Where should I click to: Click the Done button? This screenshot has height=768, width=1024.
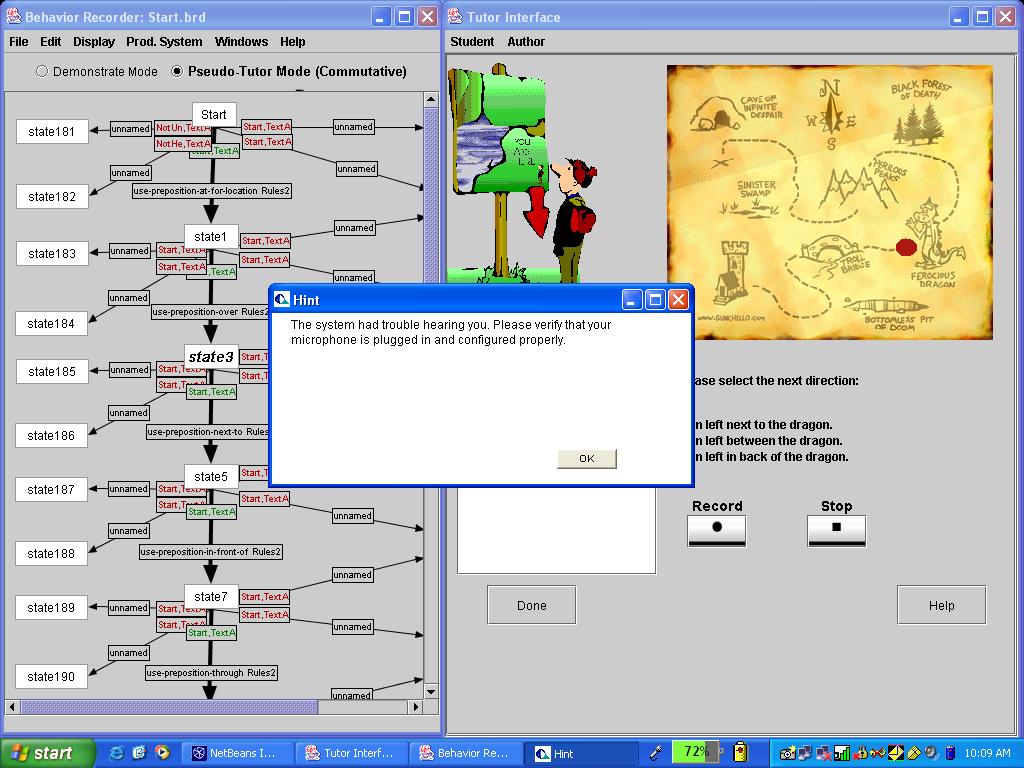[x=531, y=605]
